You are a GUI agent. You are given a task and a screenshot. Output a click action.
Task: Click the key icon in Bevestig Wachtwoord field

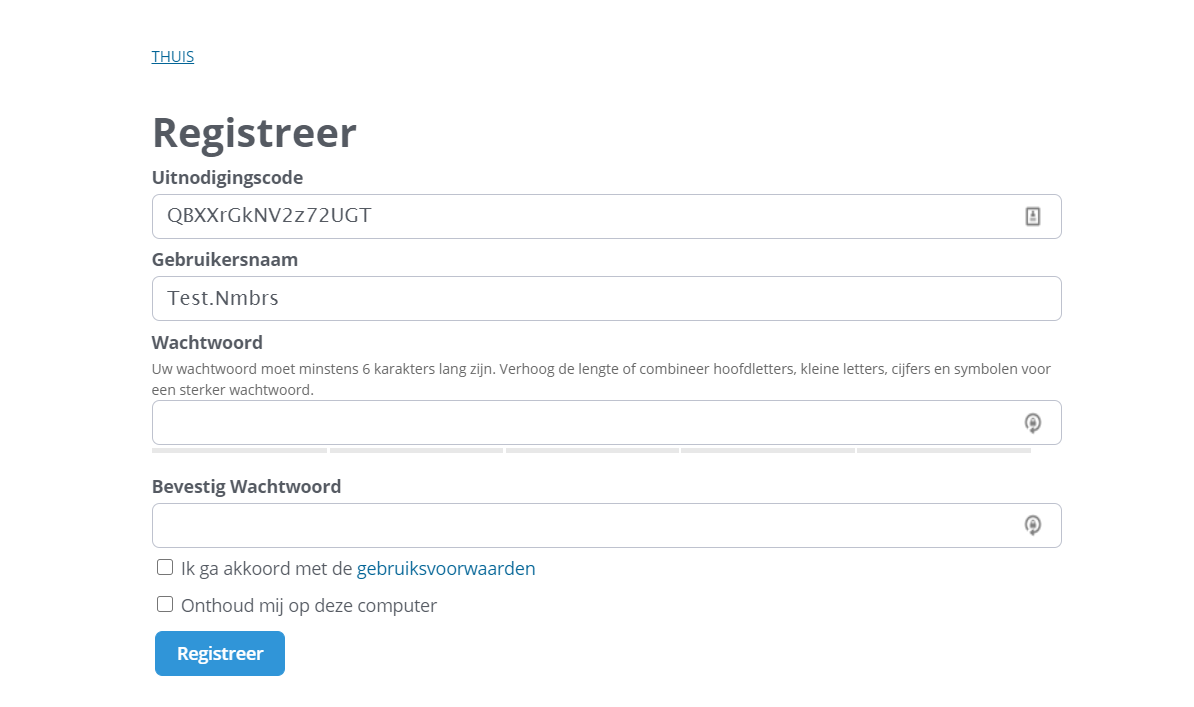[1033, 525]
